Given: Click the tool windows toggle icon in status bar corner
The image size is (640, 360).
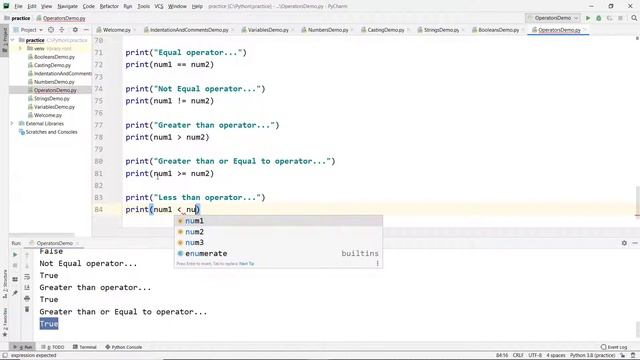Looking at the screenshot, I should point(5,355).
